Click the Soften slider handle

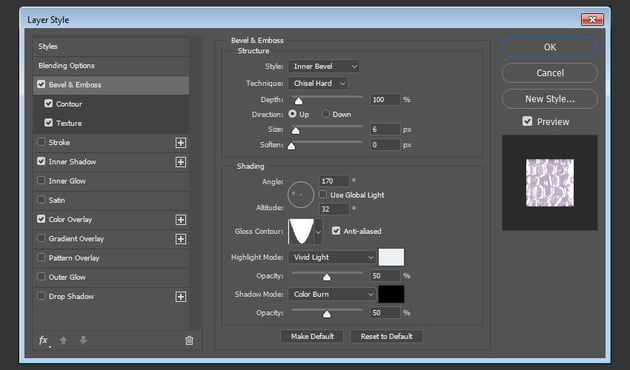[x=292, y=145]
